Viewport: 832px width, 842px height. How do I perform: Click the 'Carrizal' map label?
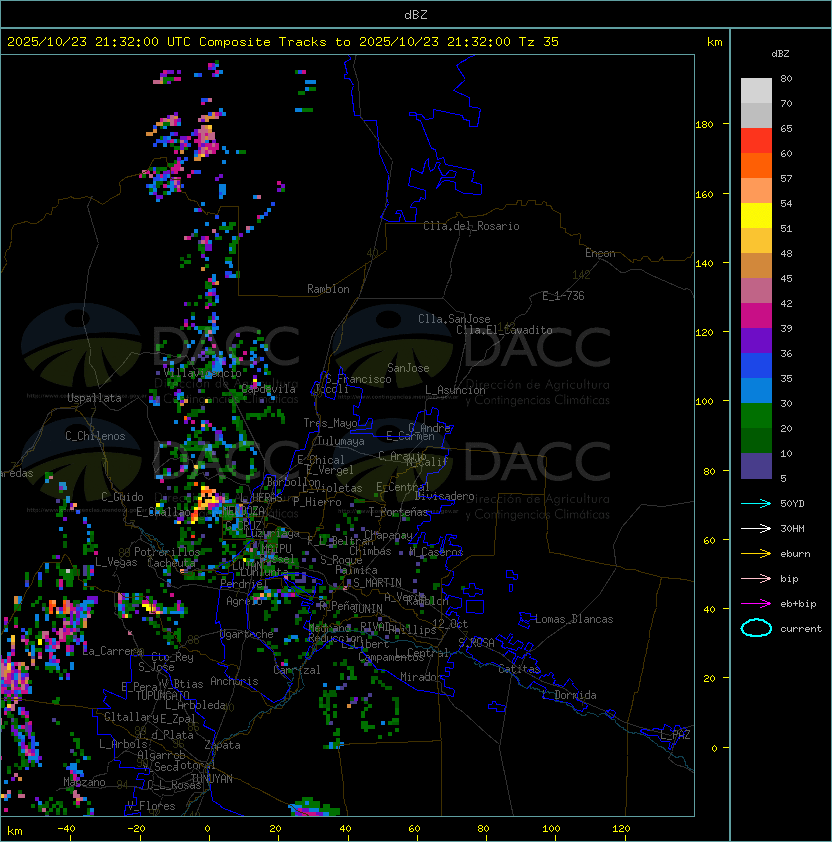point(297,670)
